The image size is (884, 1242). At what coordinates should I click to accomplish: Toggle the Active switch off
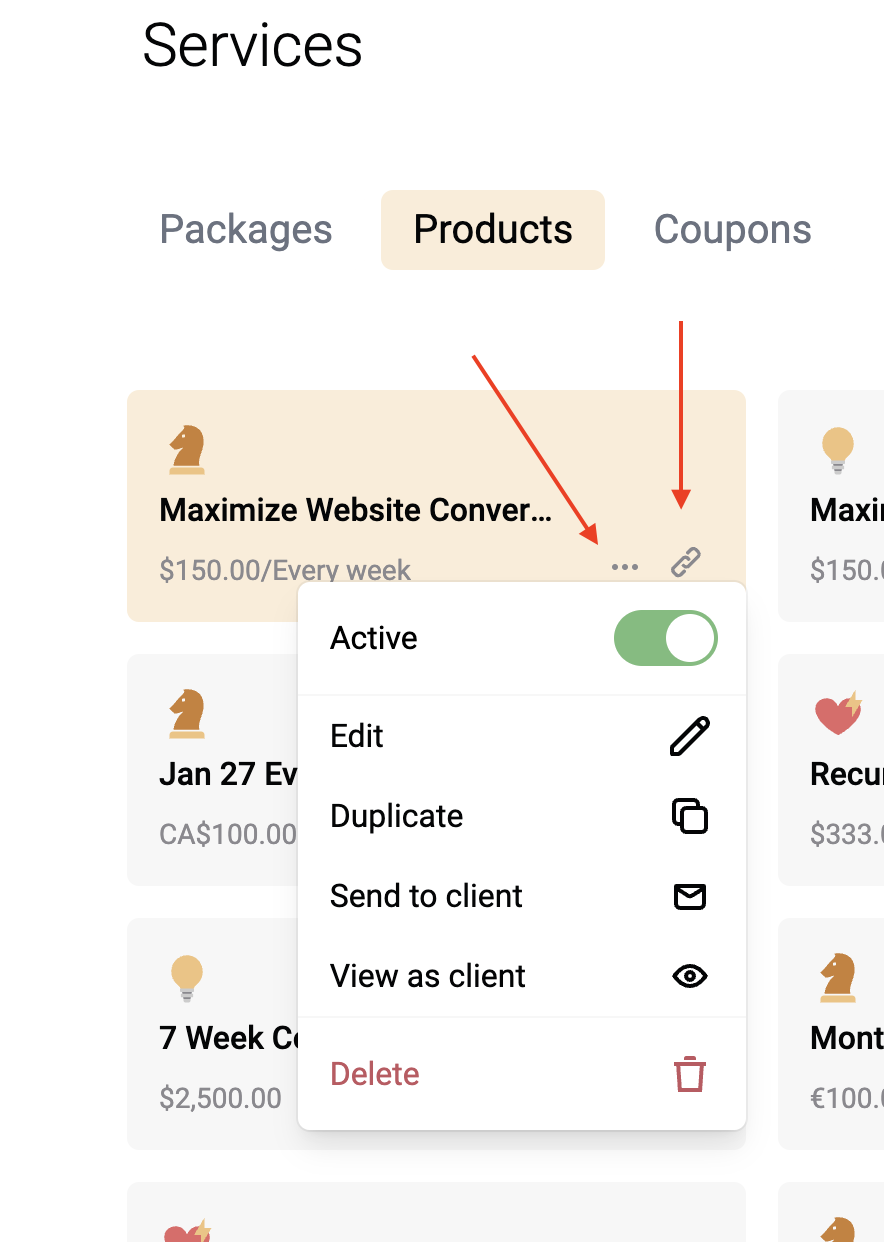click(x=666, y=638)
